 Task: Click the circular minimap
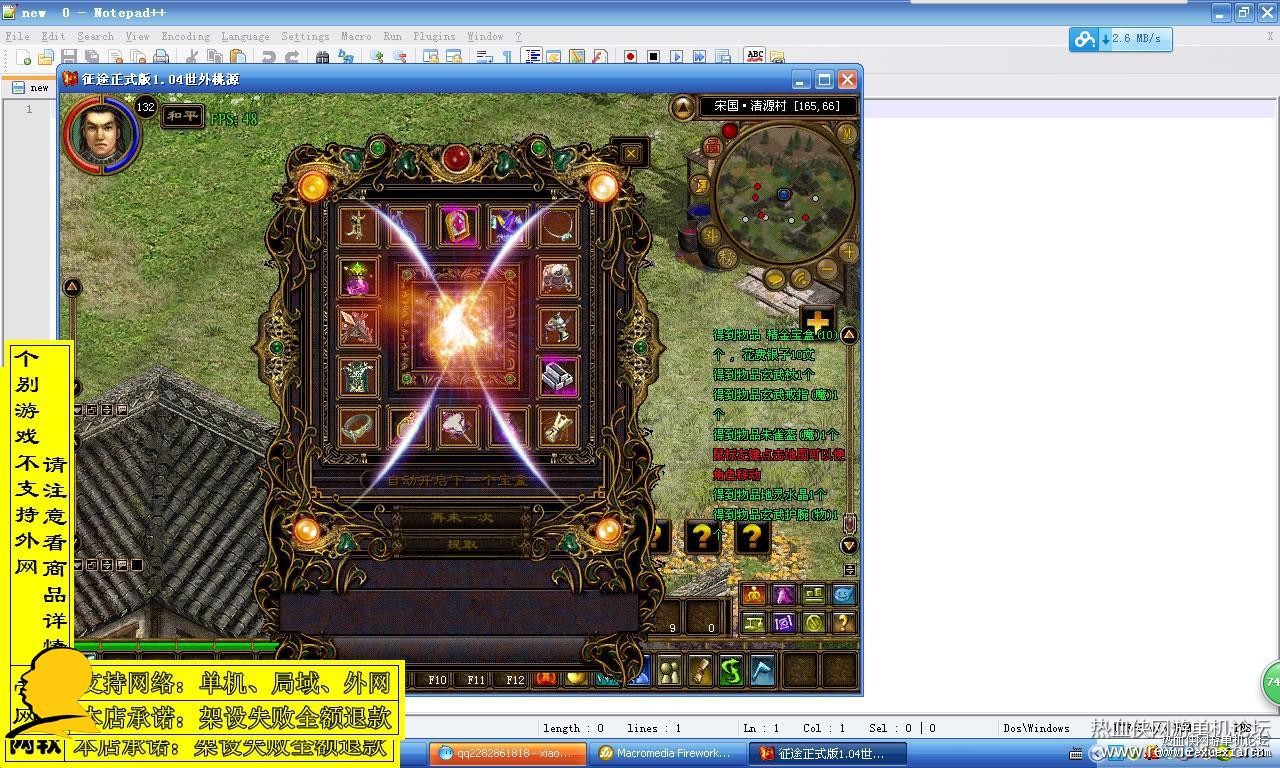pos(785,194)
